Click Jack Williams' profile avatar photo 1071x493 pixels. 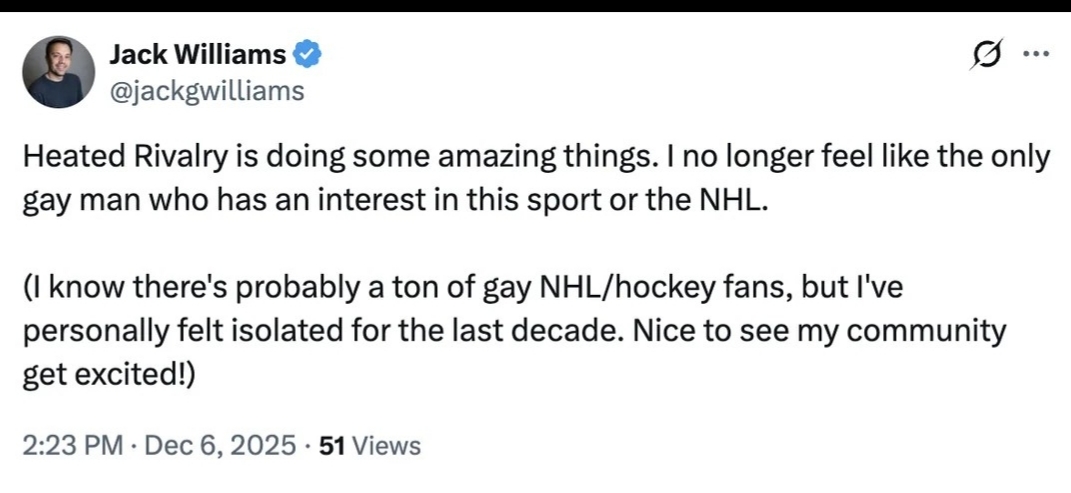pyautogui.click(x=58, y=72)
